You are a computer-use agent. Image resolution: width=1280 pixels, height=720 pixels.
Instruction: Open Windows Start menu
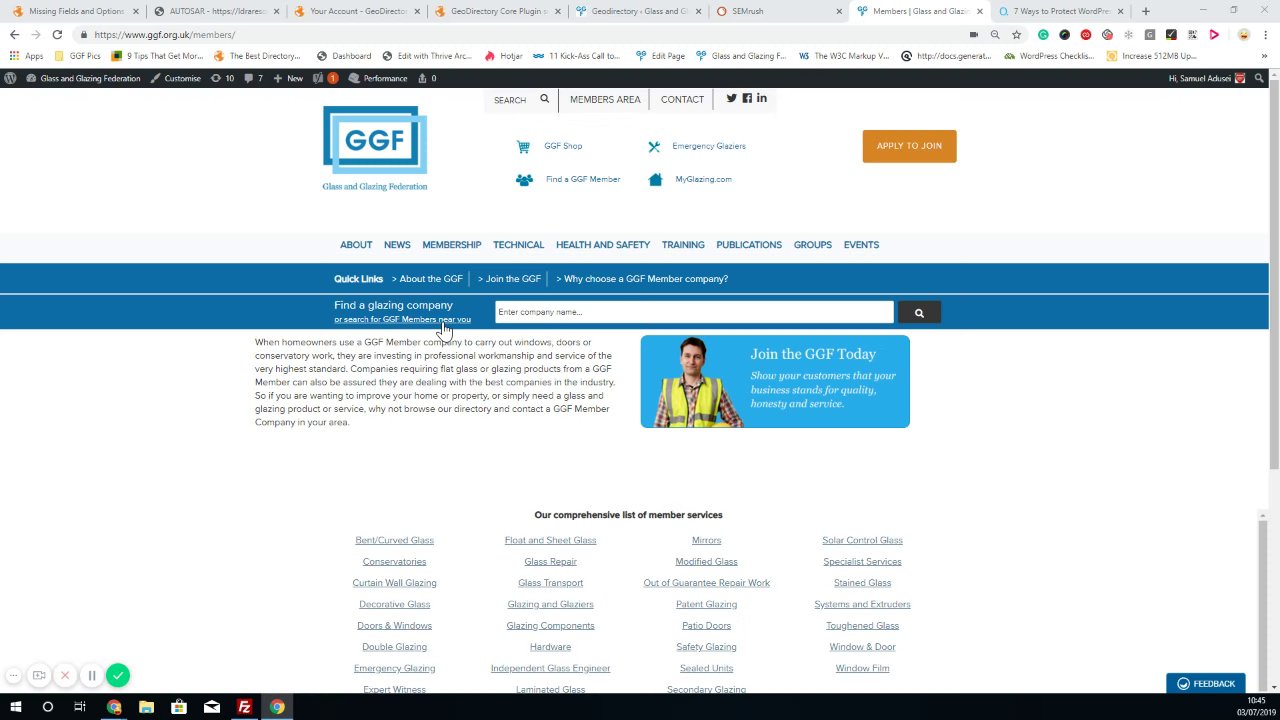(x=15, y=707)
